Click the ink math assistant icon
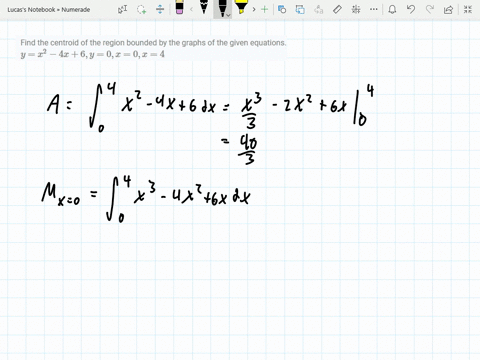480x360 pixels. click(356, 9)
